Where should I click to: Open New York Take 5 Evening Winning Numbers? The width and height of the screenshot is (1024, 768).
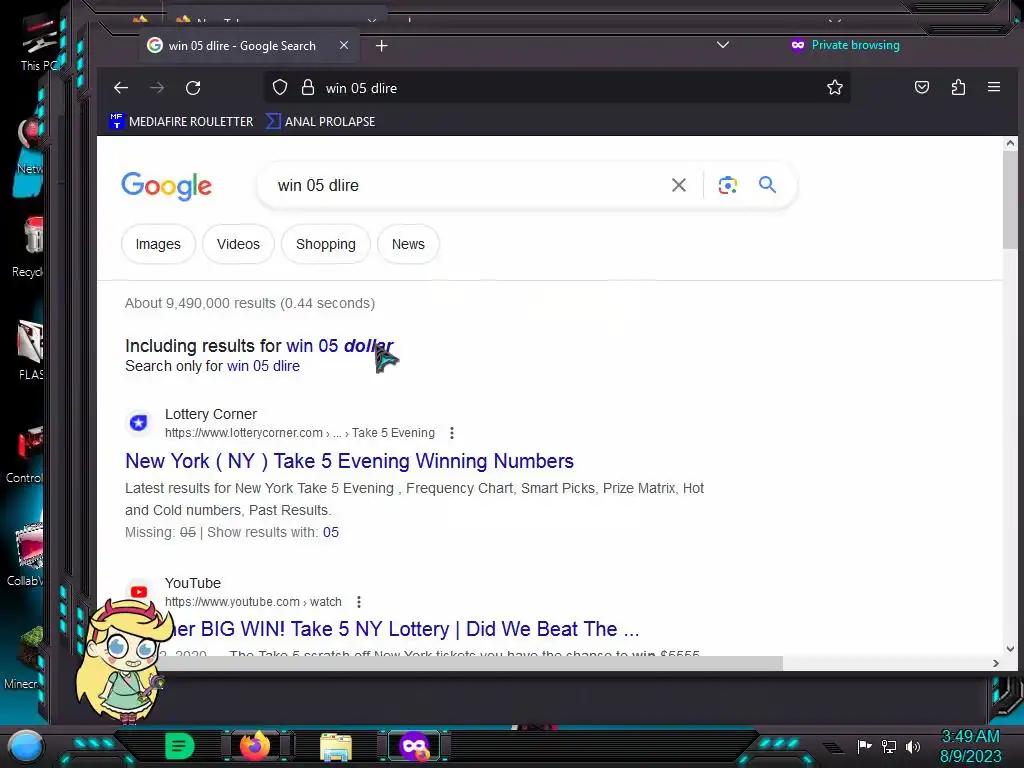coord(349,461)
